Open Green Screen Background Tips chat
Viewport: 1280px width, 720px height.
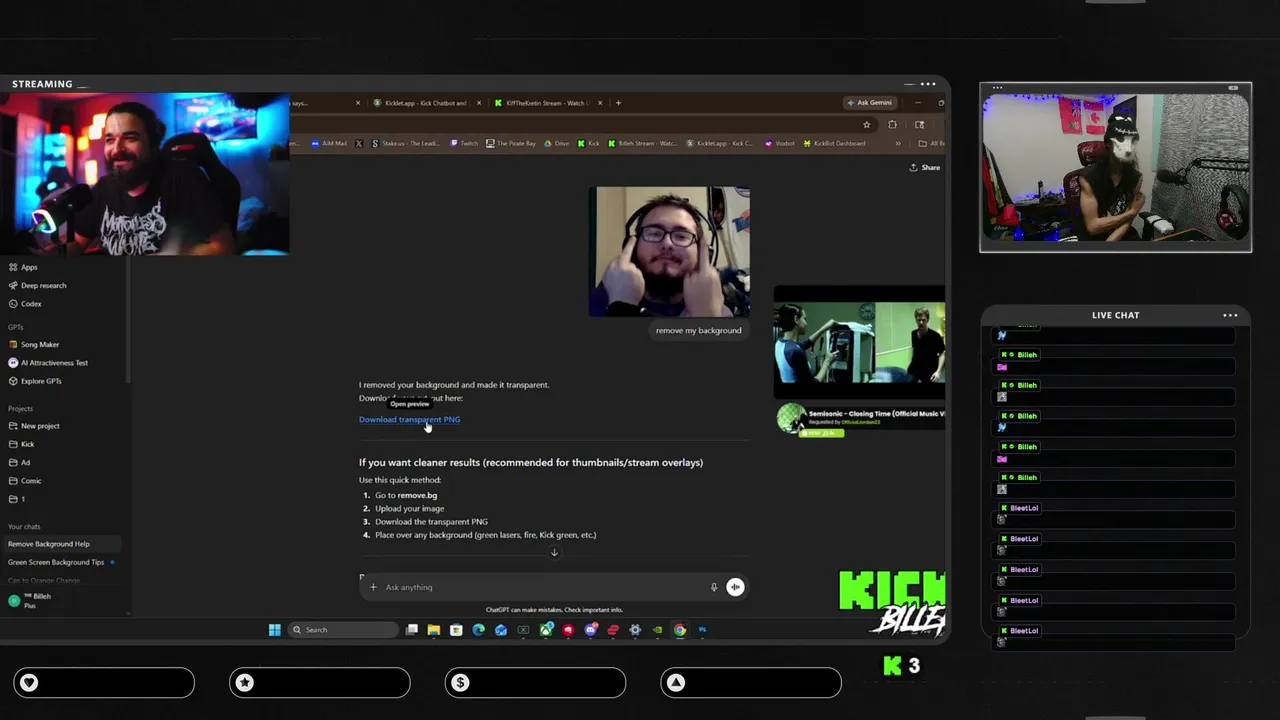[60, 562]
